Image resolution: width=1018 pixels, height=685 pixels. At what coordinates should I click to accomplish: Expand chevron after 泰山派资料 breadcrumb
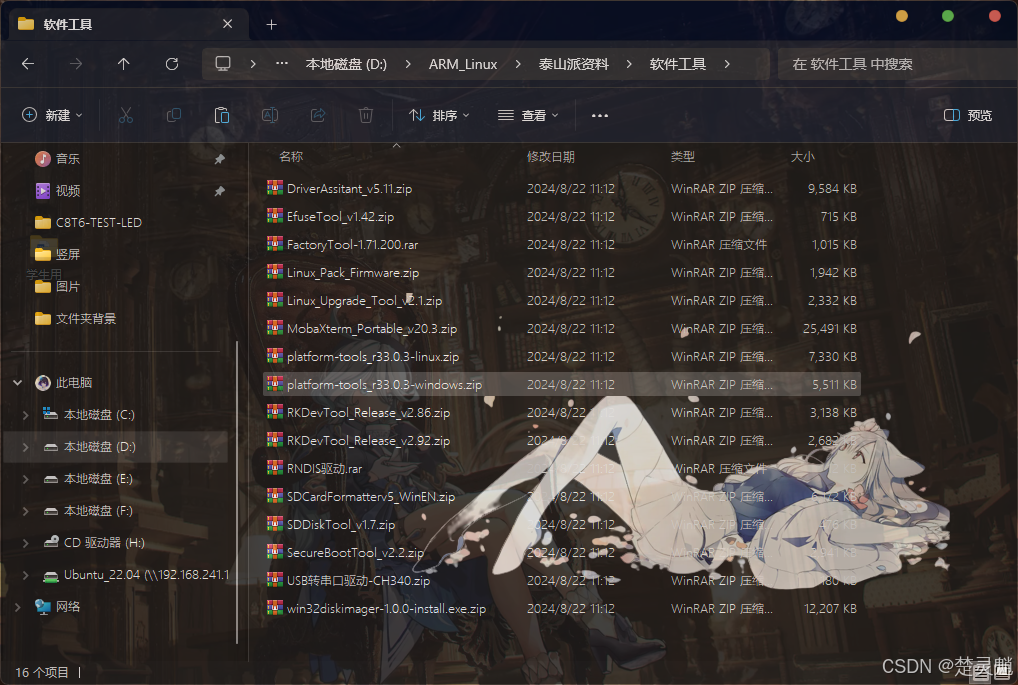click(x=629, y=64)
